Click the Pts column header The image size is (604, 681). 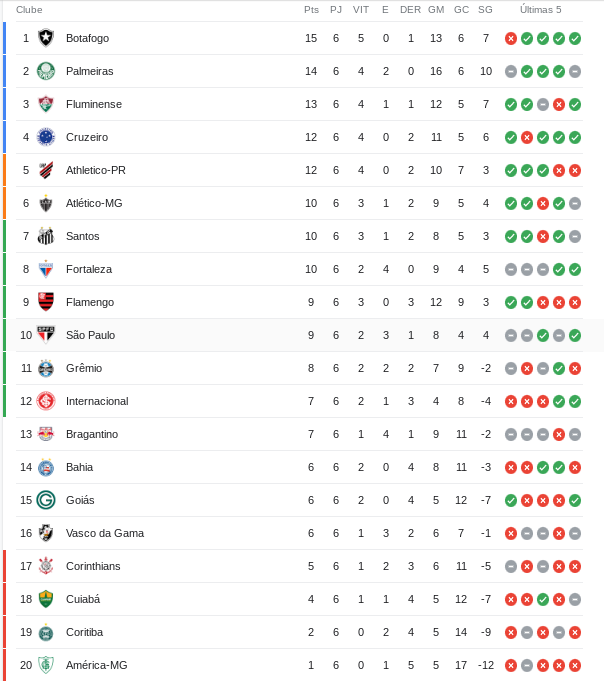click(311, 10)
